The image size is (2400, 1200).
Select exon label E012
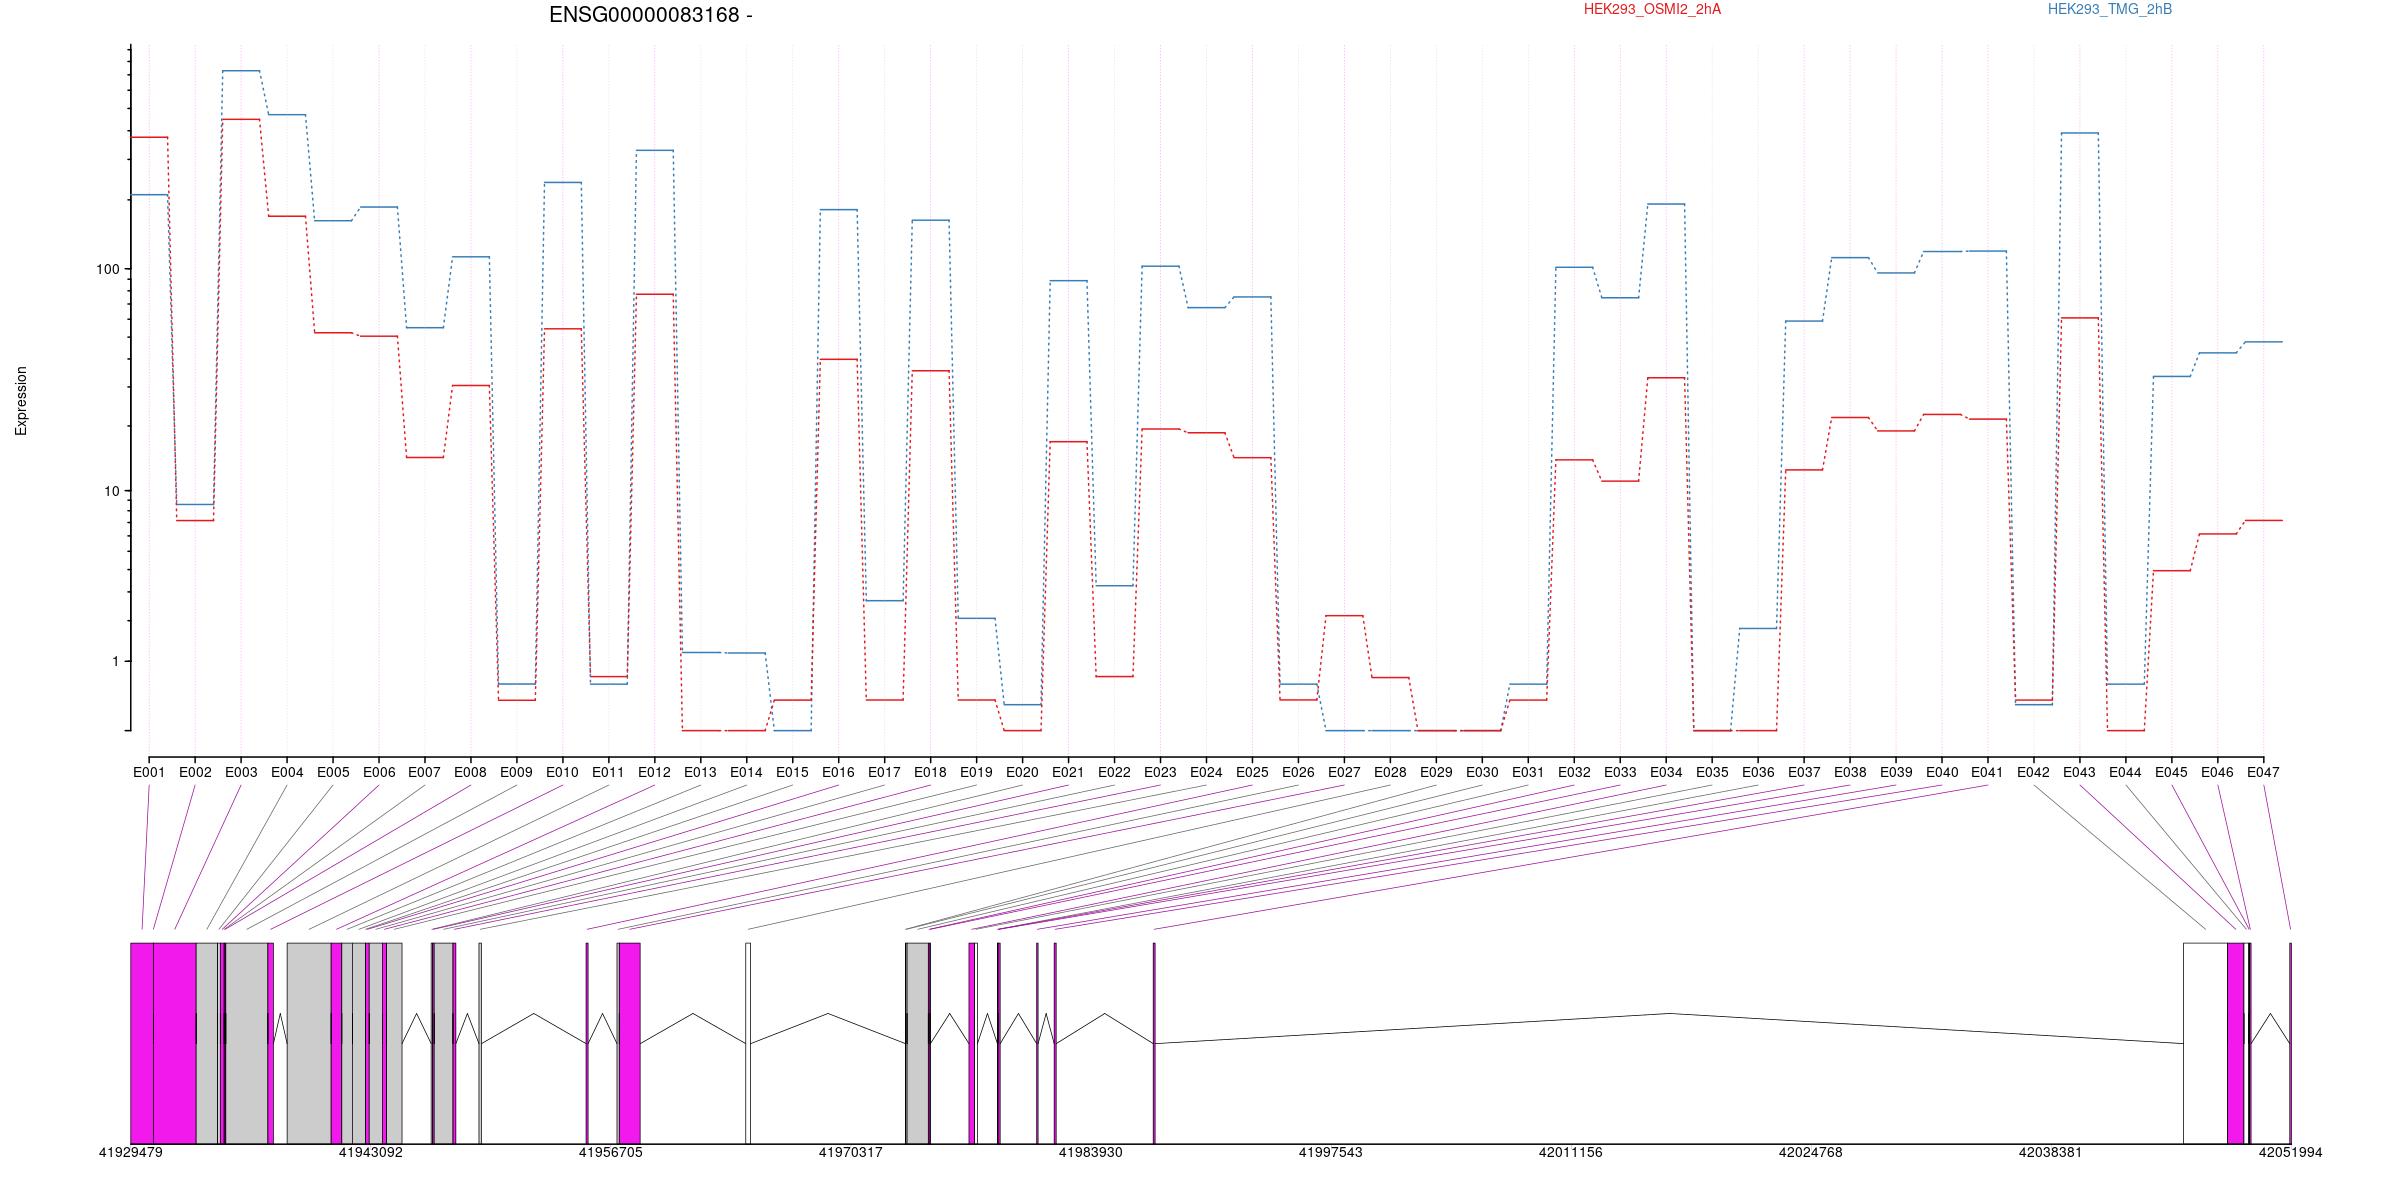tap(654, 772)
